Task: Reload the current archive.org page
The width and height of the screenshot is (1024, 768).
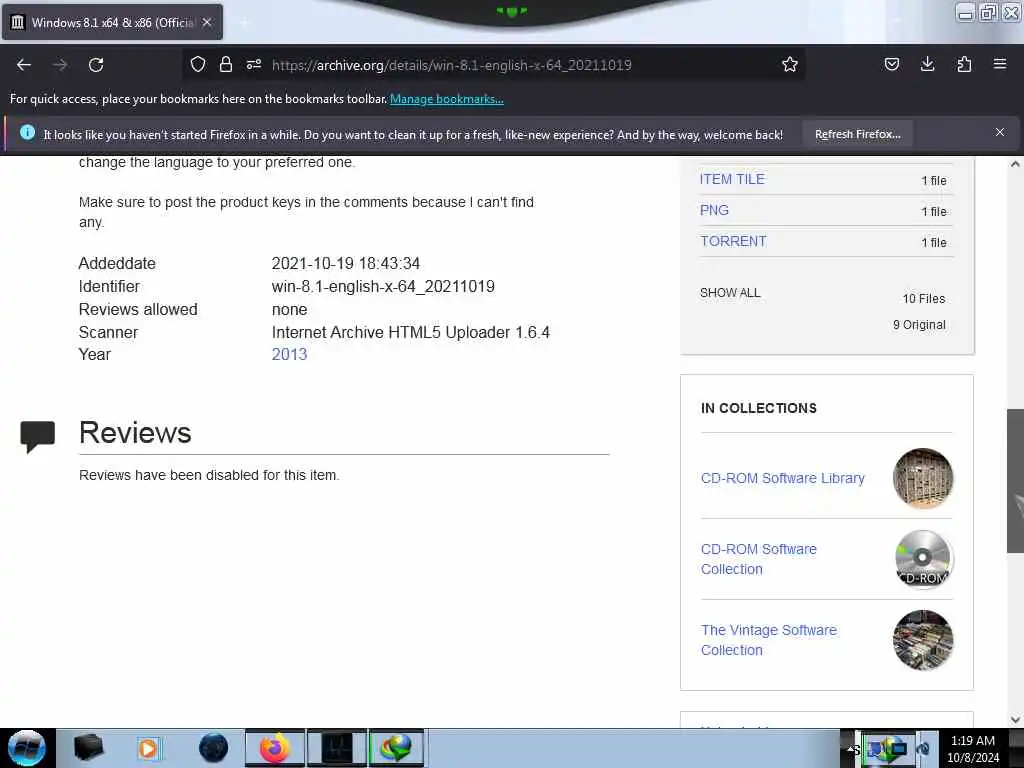Action: [96, 65]
